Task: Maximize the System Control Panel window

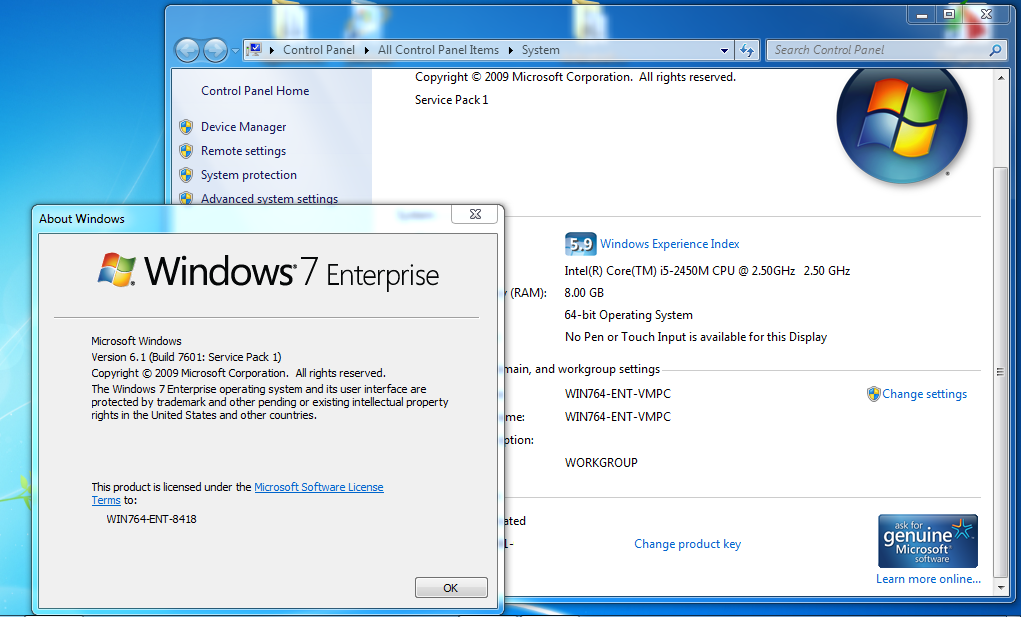Action: tap(949, 15)
